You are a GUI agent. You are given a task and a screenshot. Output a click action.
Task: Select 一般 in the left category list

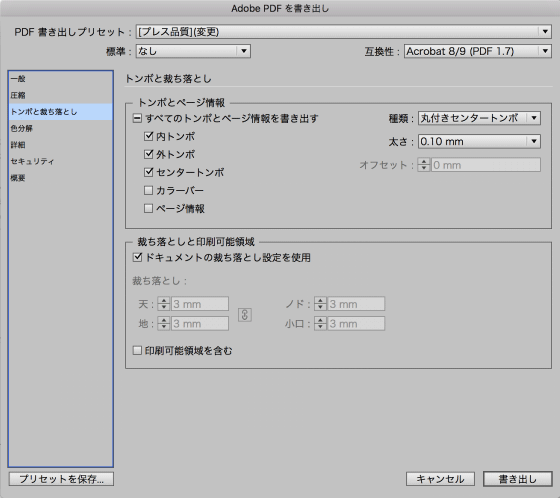(x=61, y=79)
